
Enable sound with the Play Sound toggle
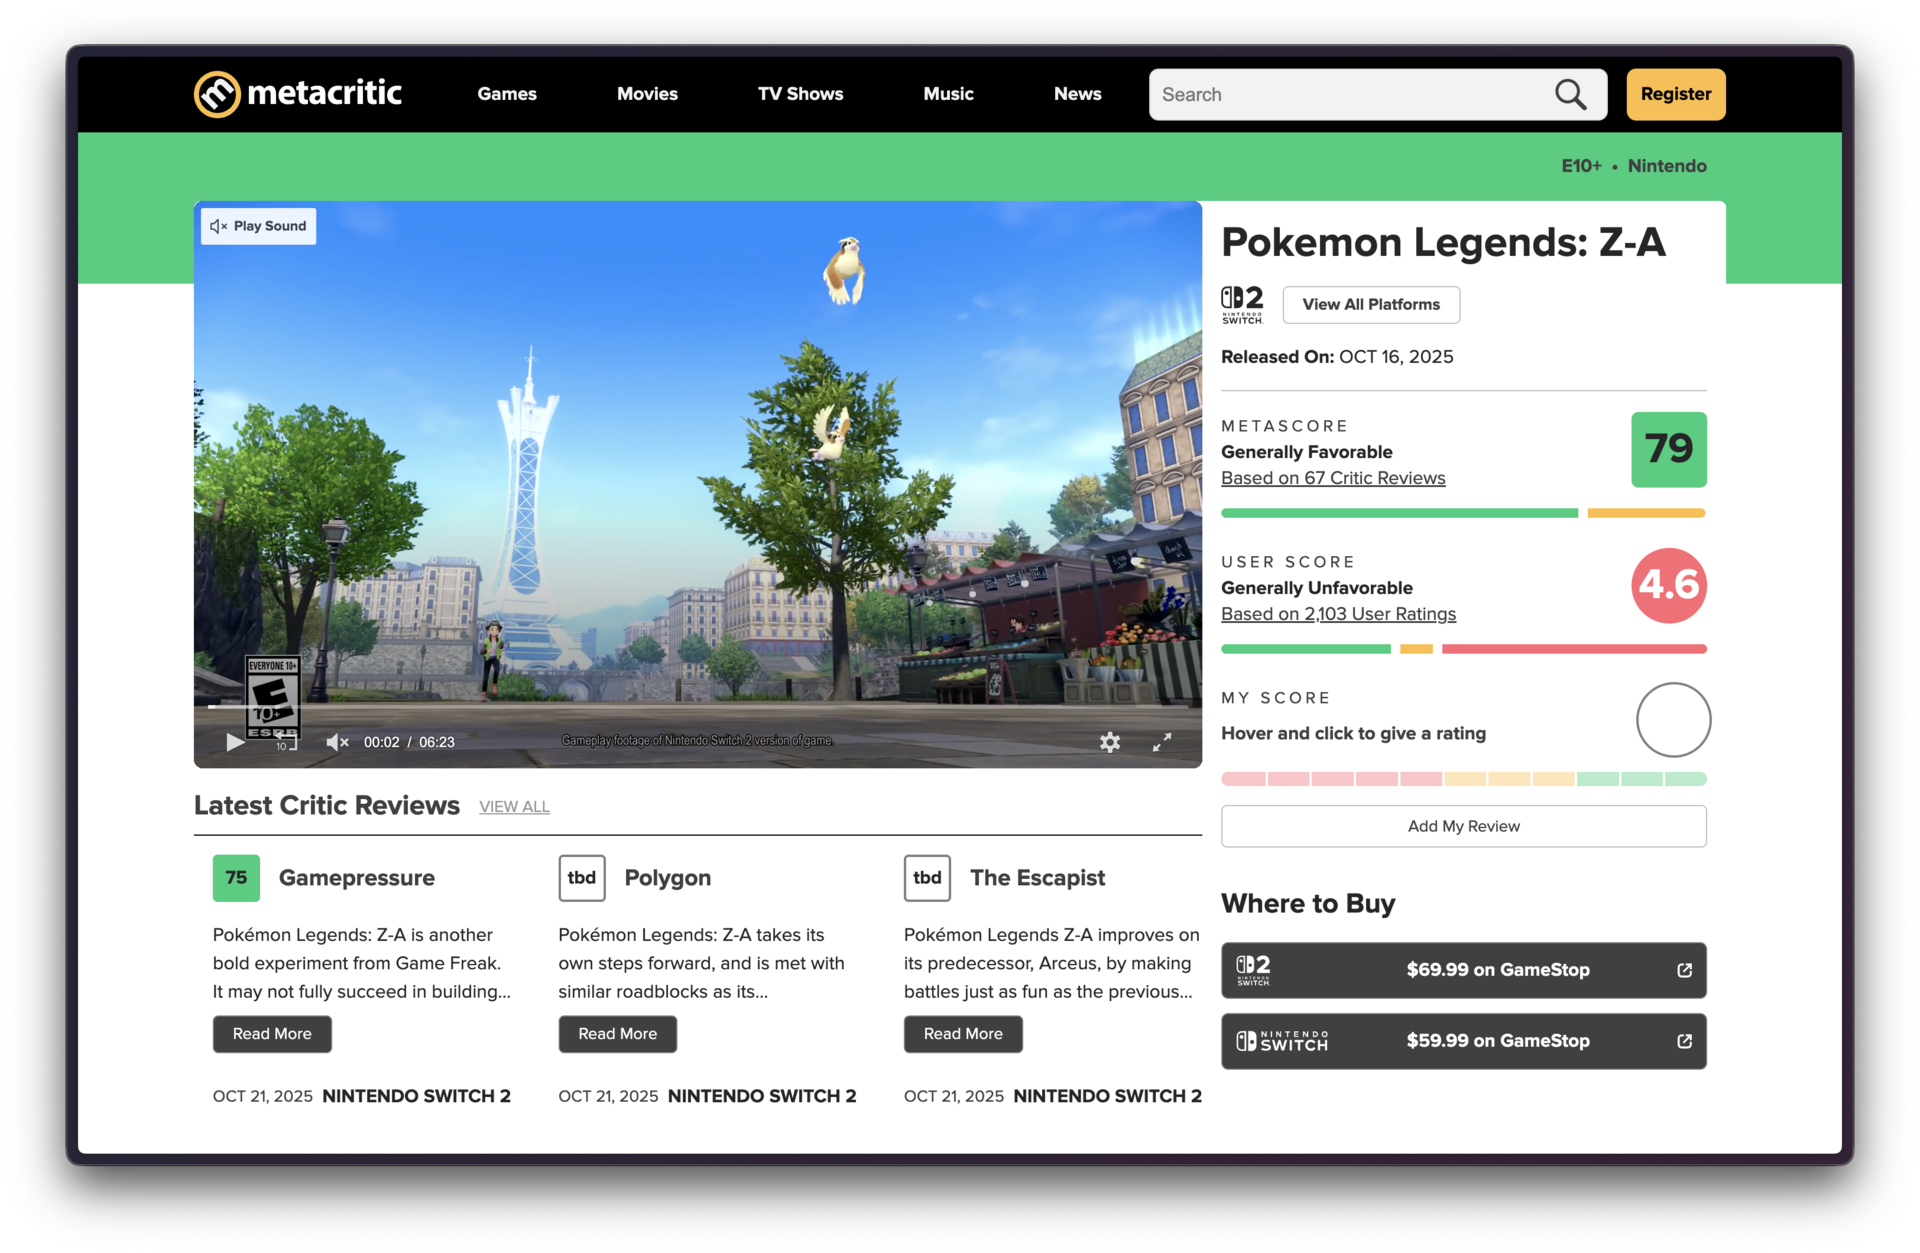coord(257,225)
